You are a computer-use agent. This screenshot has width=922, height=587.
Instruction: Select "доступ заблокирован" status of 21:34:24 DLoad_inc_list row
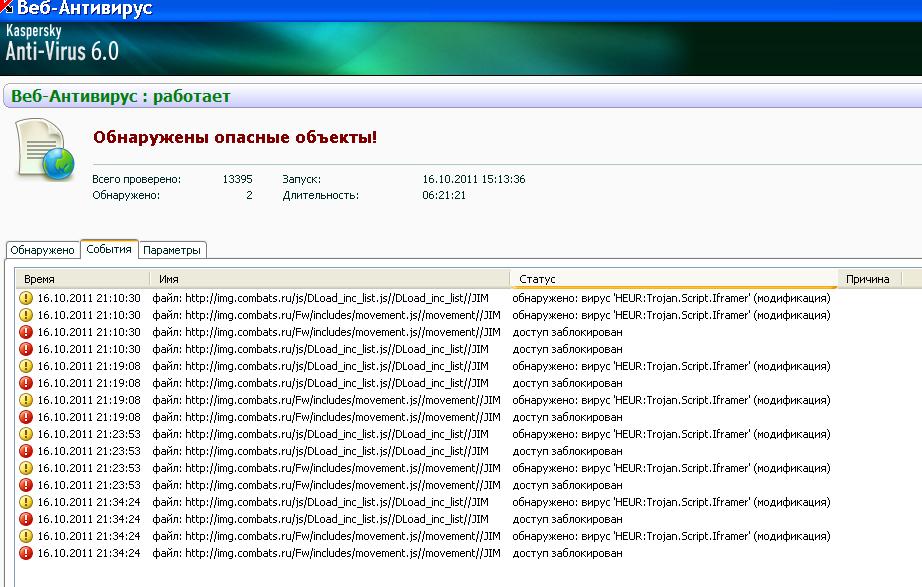pos(567,520)
